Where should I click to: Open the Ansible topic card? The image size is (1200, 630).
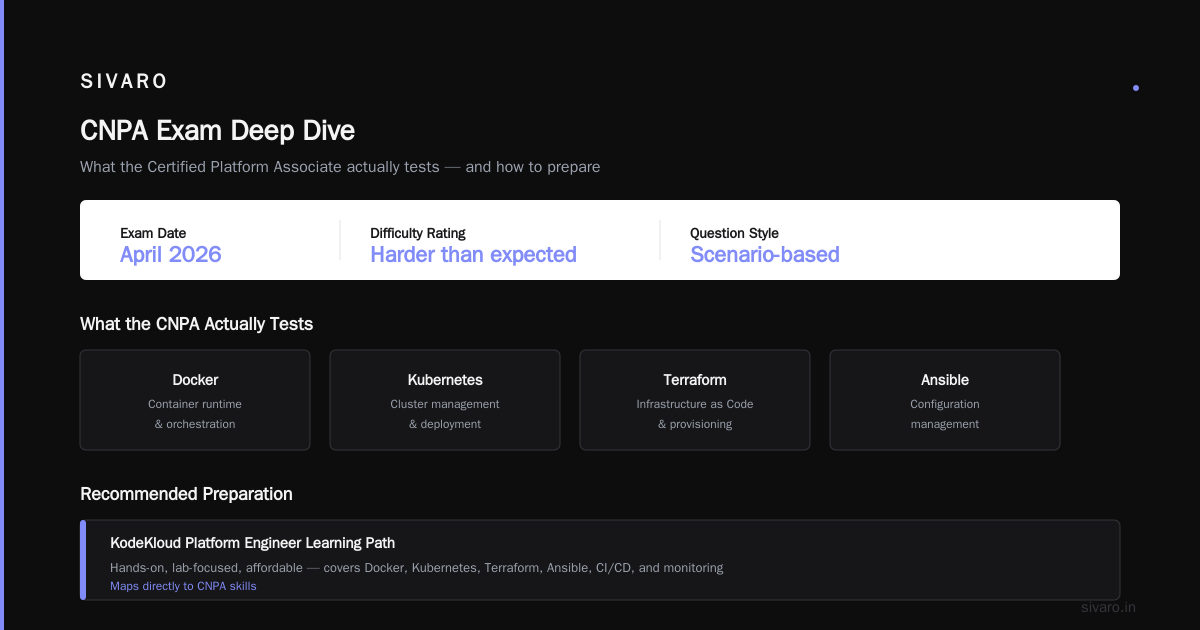945,400
